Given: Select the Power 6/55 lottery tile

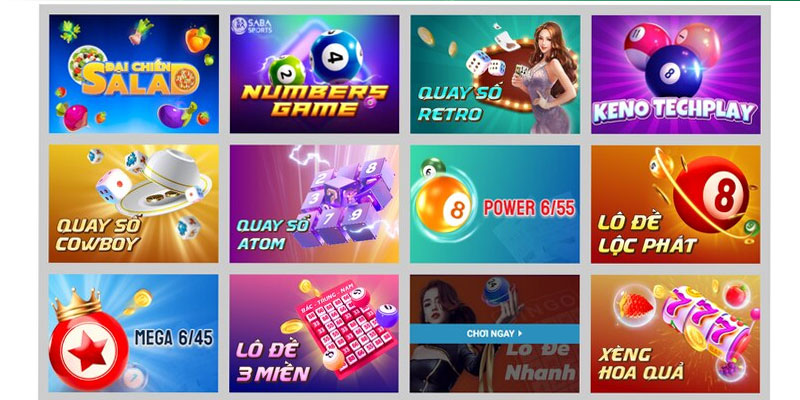Looking at the screenshot, I should click(495, 204).
